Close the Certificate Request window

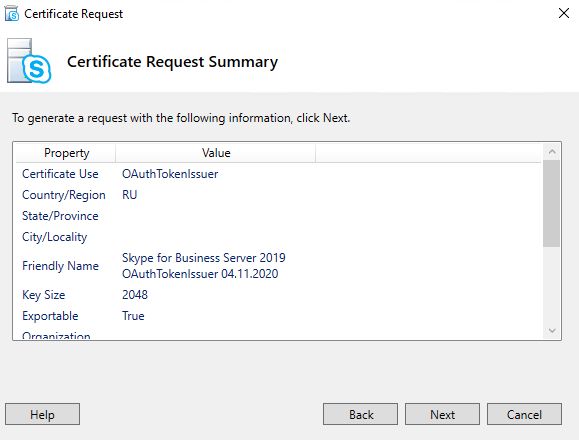point(563,13)
